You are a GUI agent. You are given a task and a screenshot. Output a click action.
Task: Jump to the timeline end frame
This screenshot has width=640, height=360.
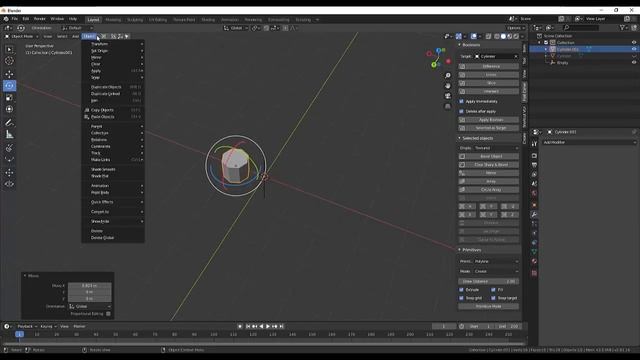[281, 326]
